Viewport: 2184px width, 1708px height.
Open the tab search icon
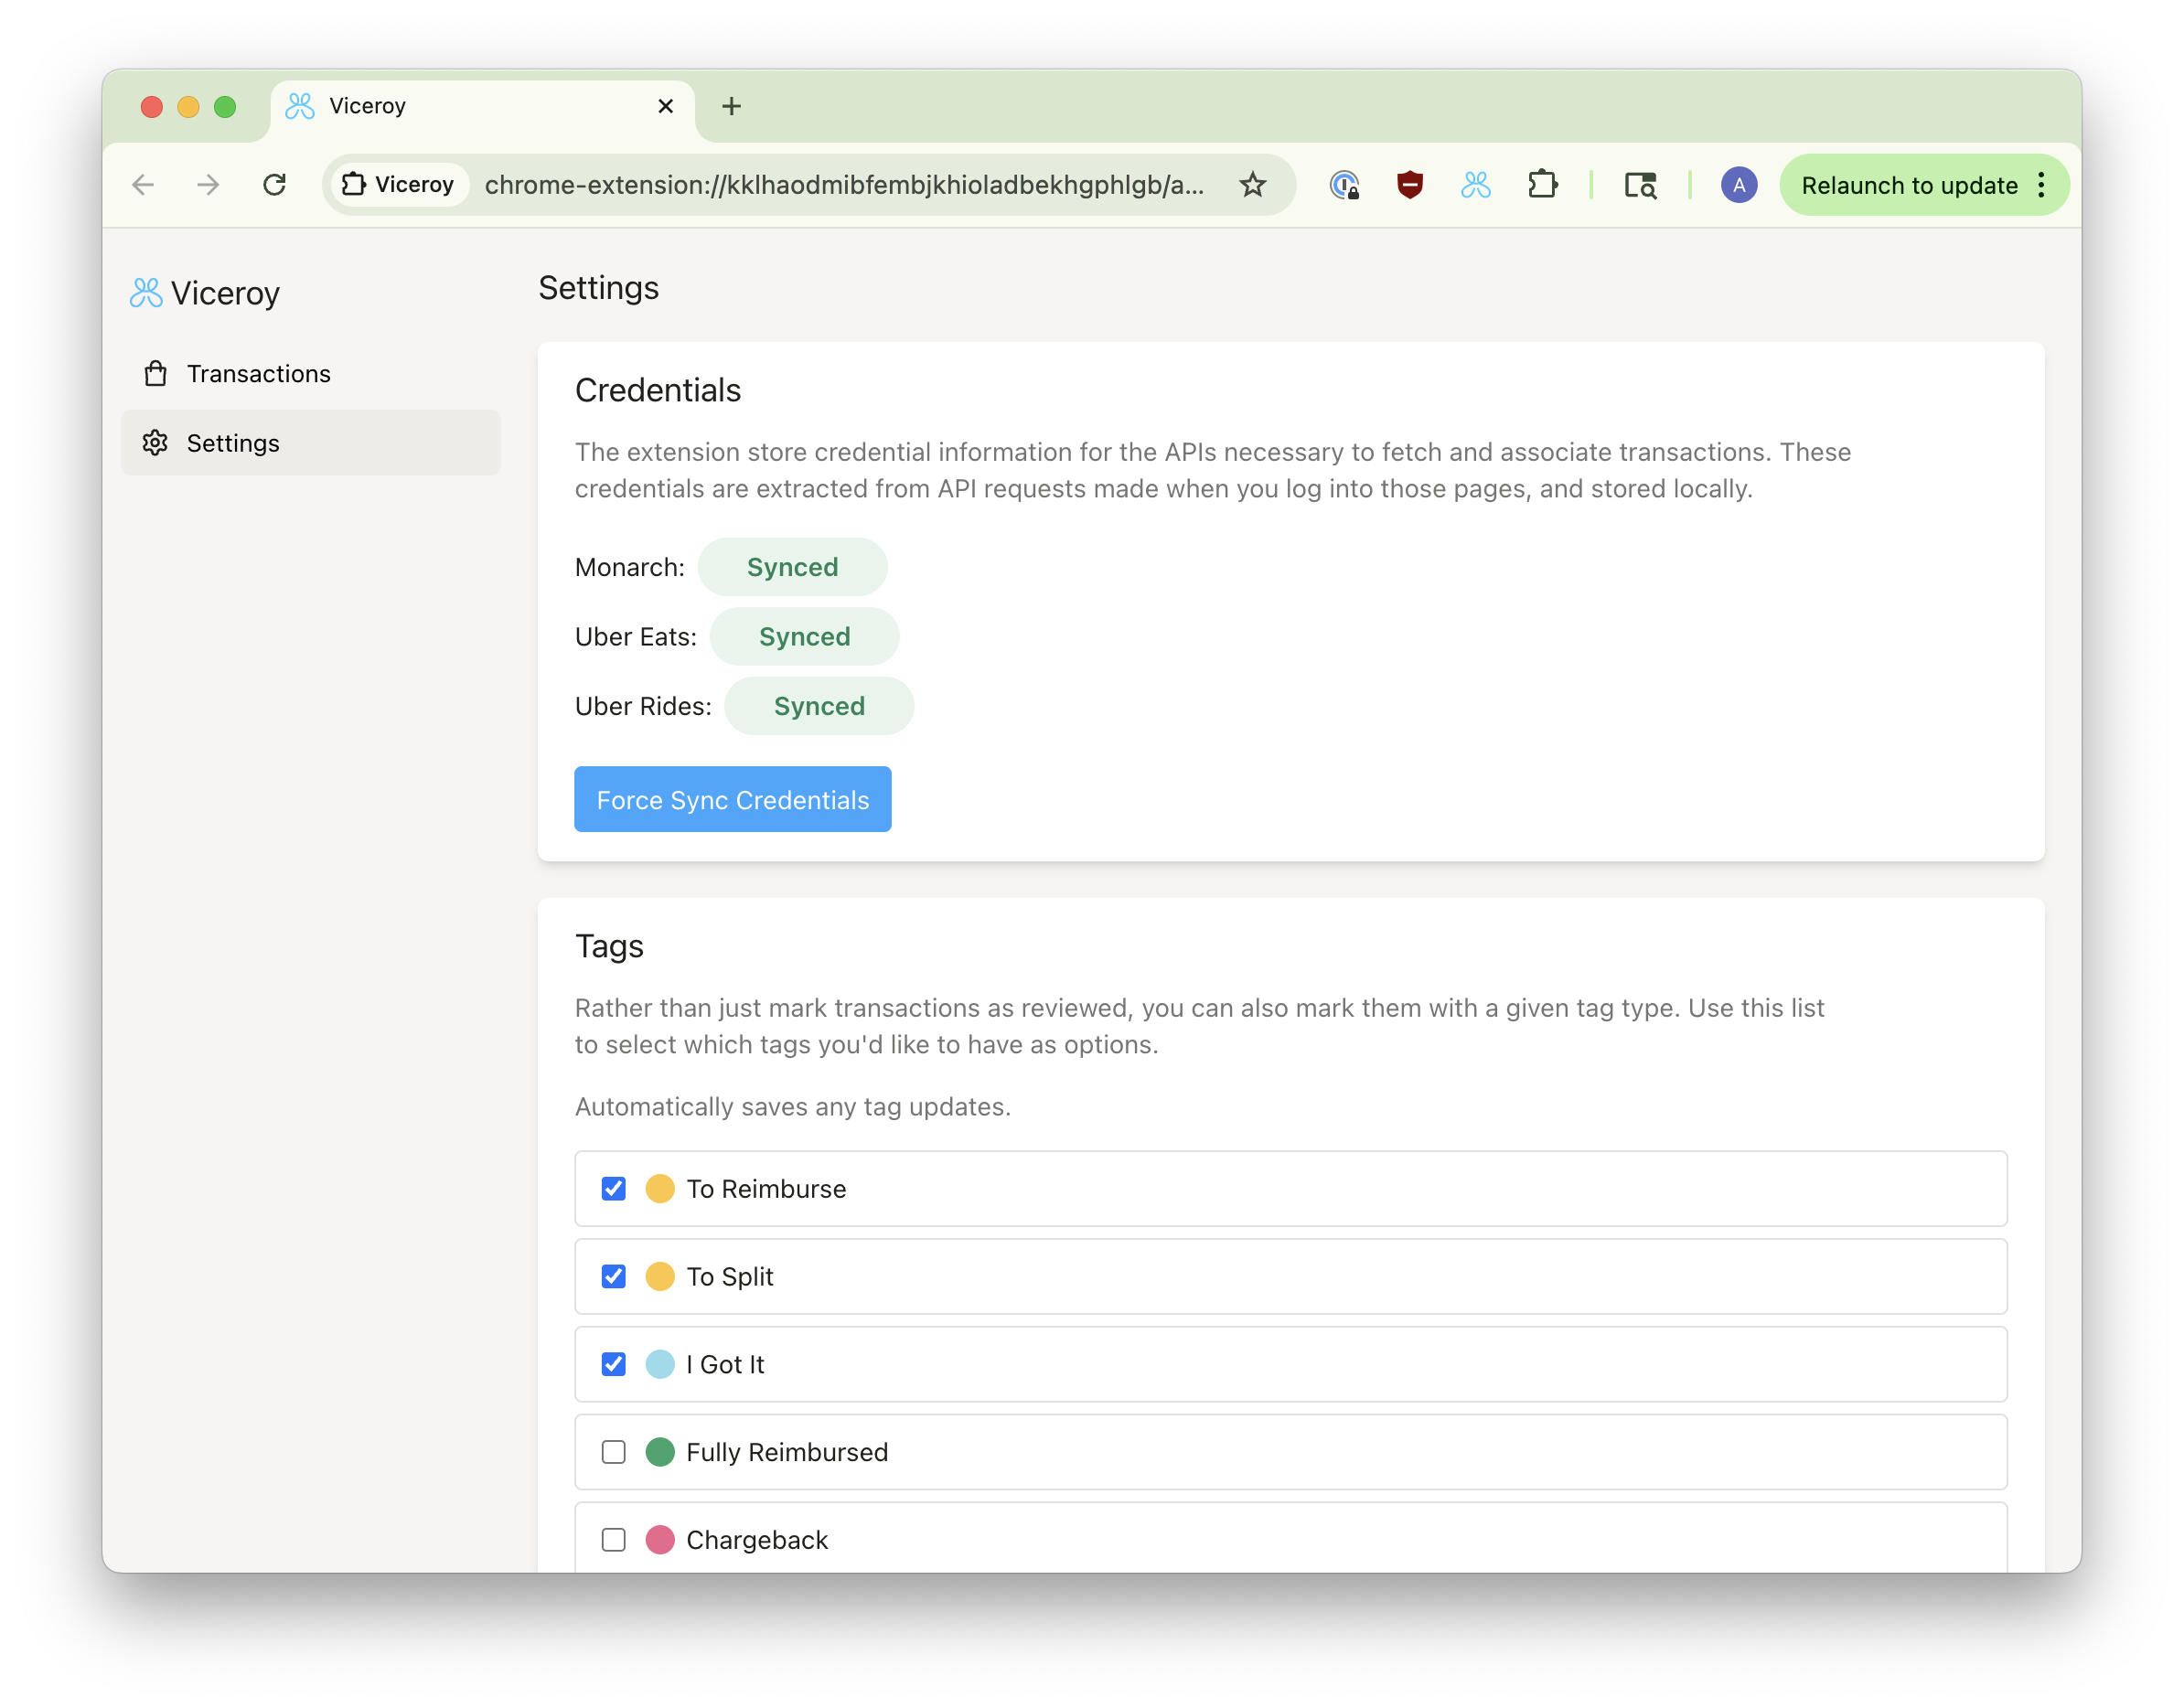pos(1640,185)
